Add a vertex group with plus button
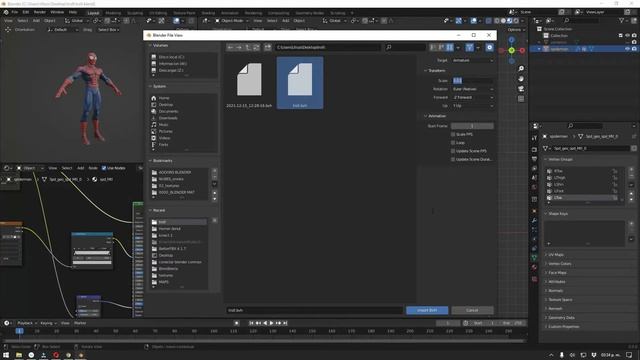 pyautogui.click(x=631, y=170)
